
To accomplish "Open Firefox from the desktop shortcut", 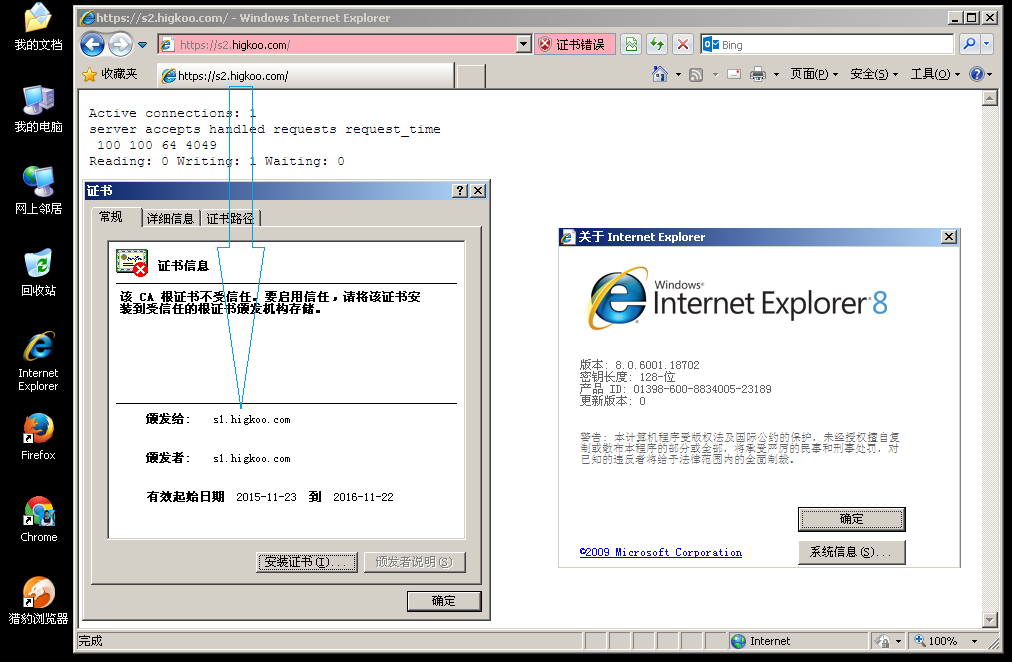I will (x=38, y=436).
